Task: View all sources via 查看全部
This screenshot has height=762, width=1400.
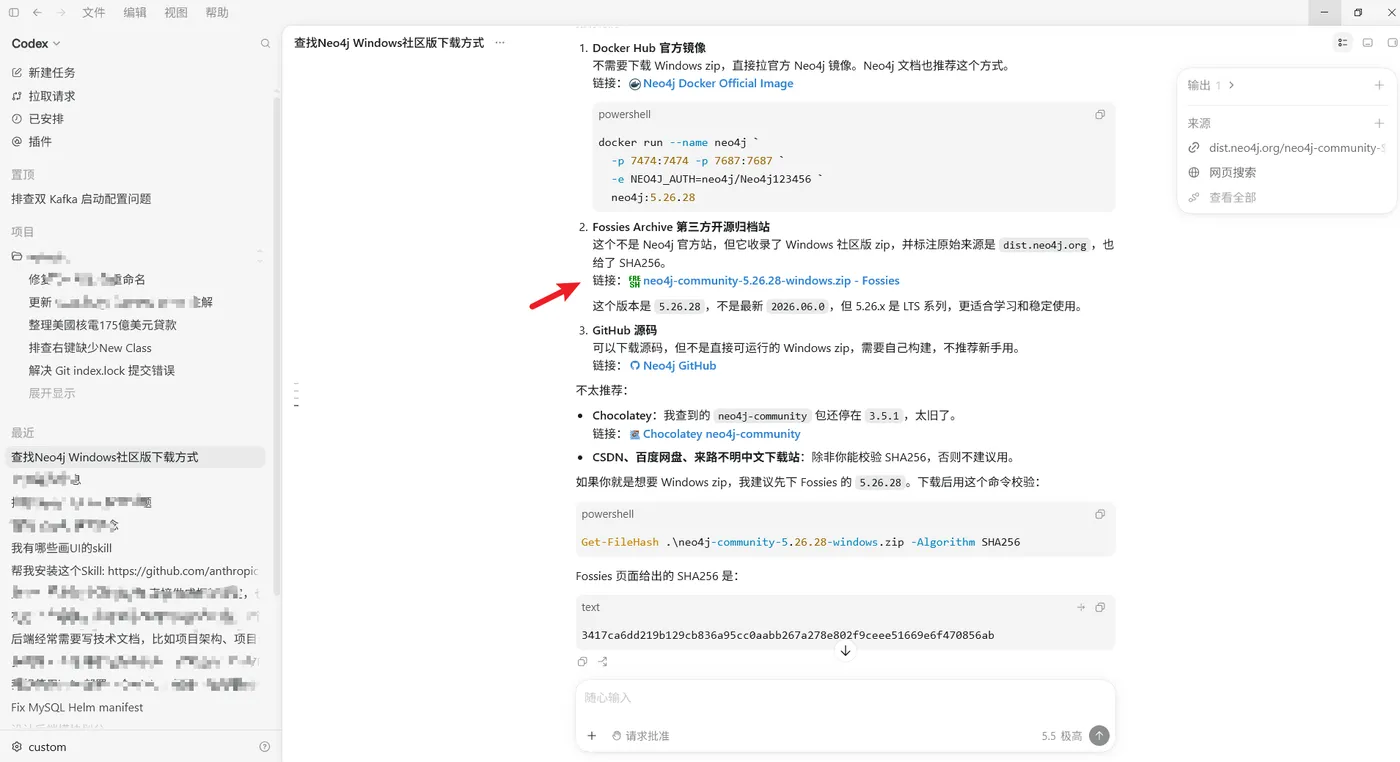Action: [1232, 198]
